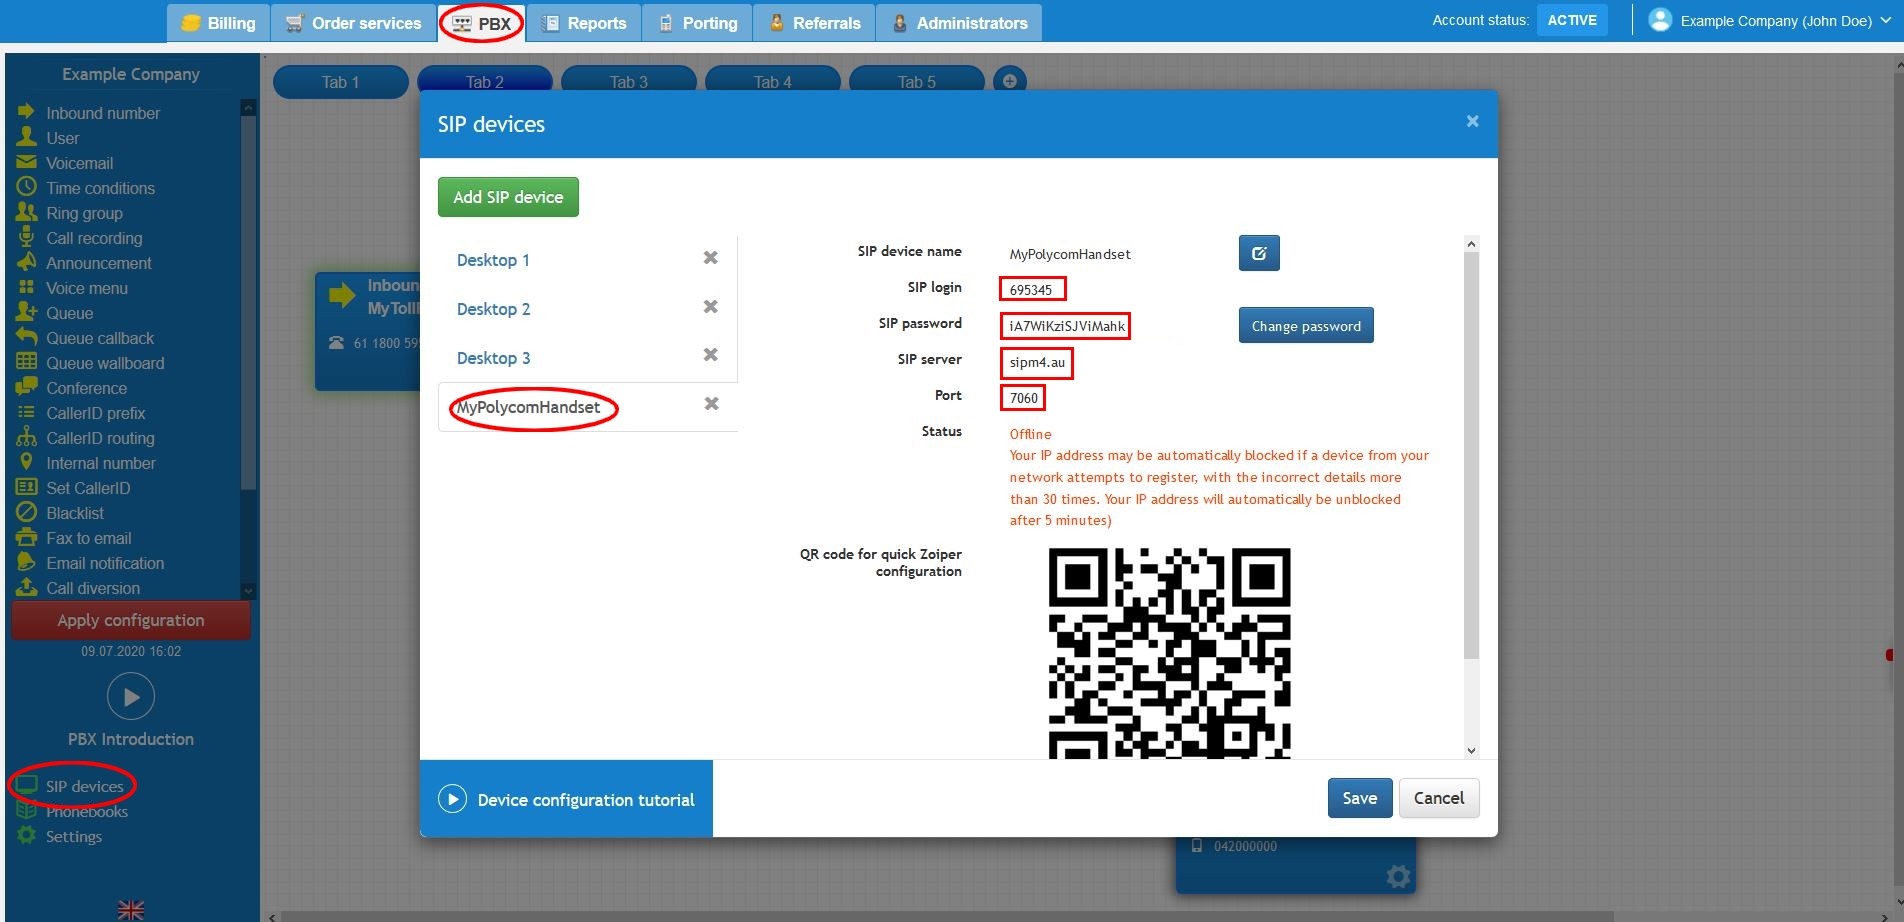Click the UK flag language icon

pos(131,909)
